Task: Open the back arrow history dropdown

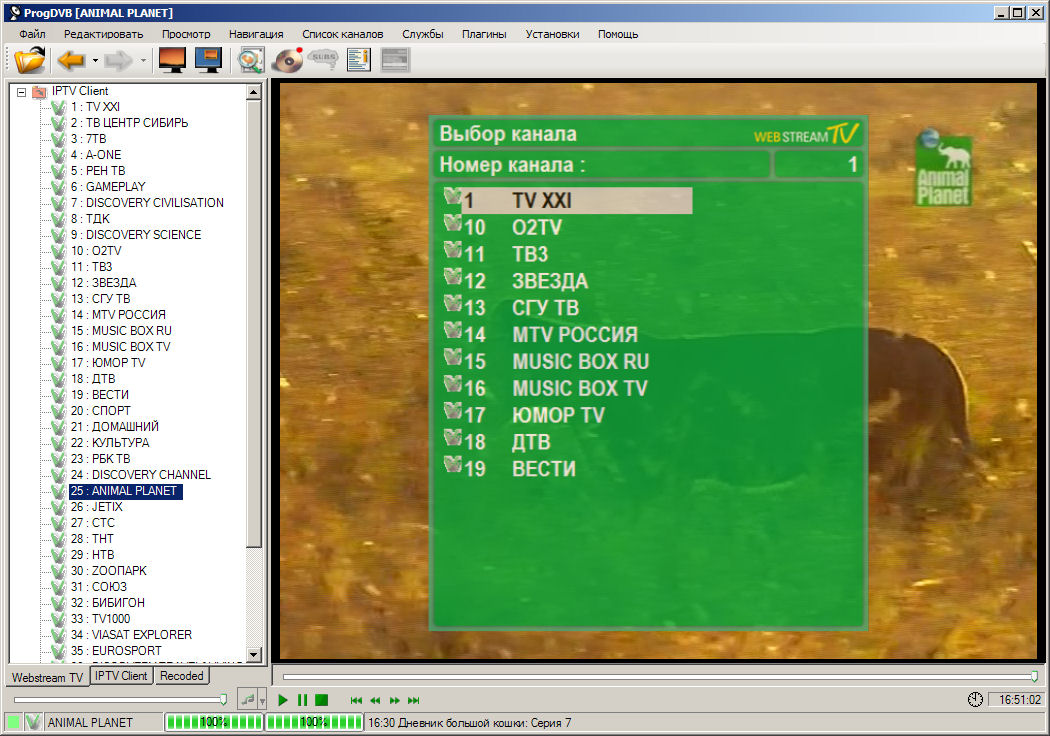Action: tap(95, 60)
